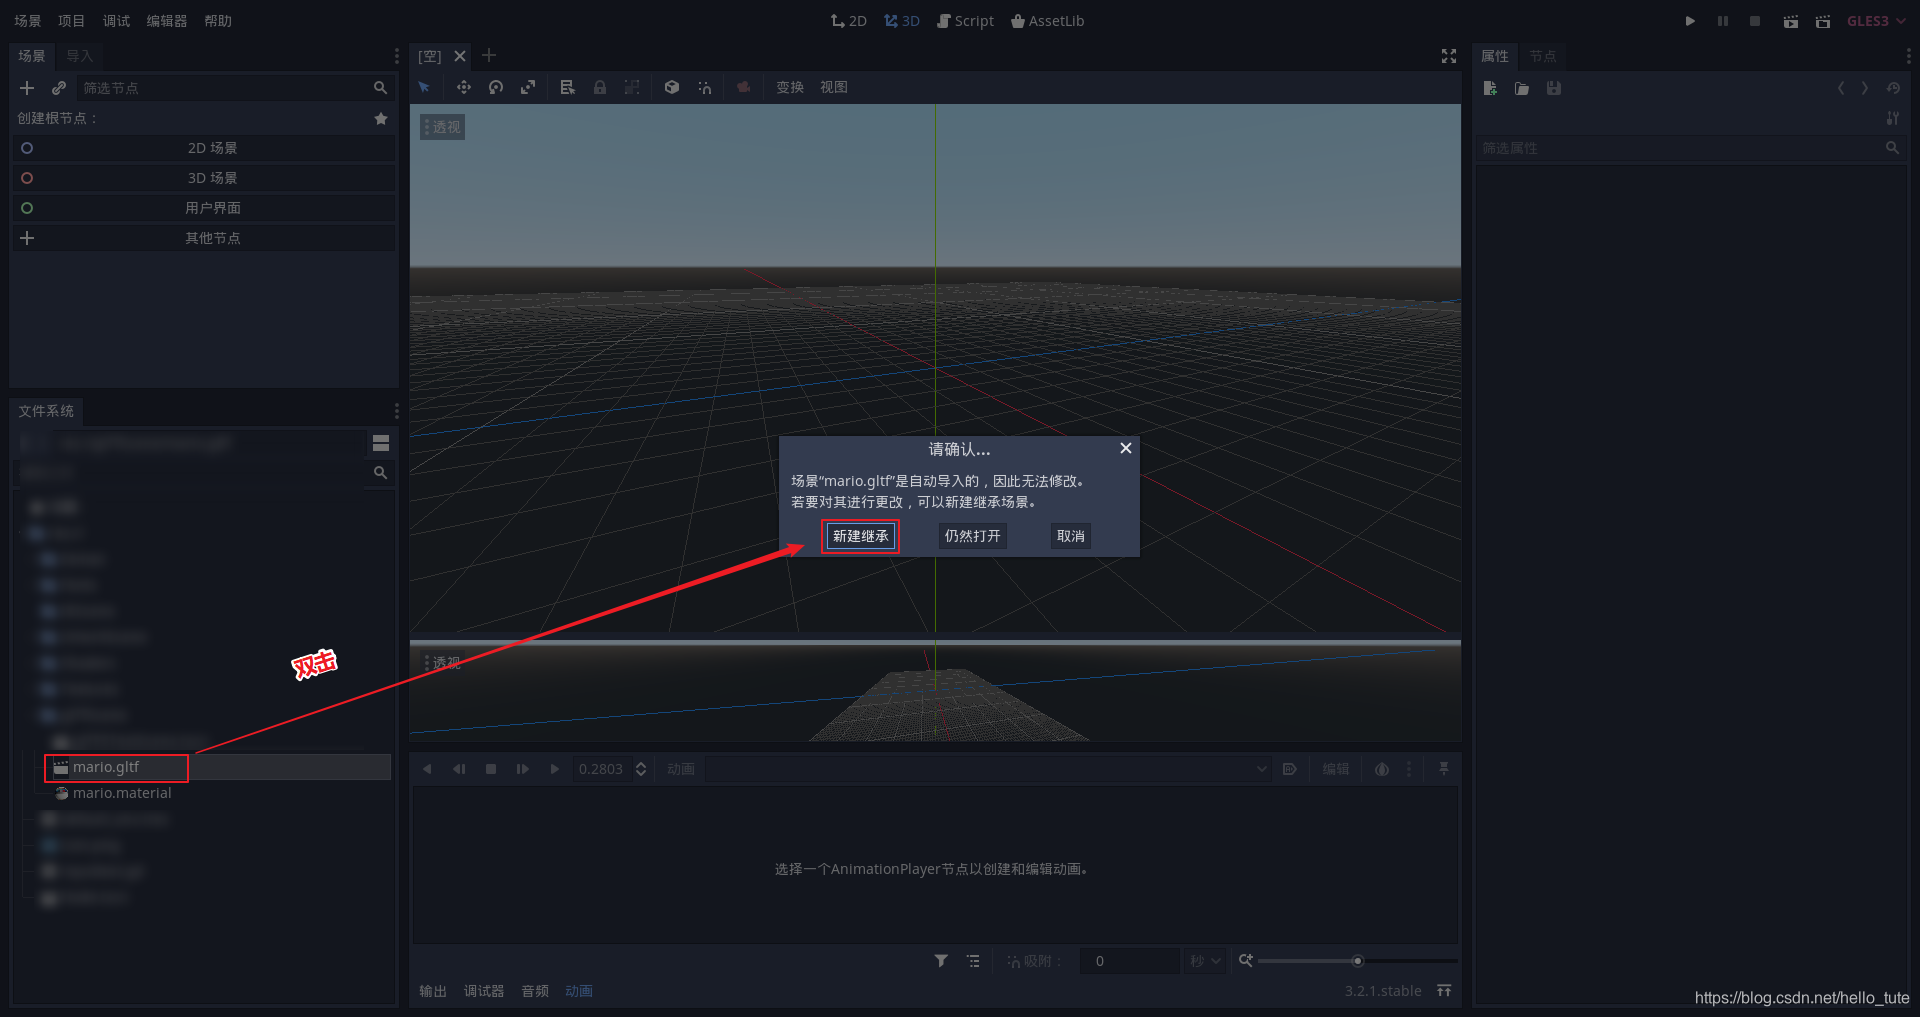1920x1017 pixels.
Task: Click 仍然打开 in confirm dialog
Action: [973, 536]
